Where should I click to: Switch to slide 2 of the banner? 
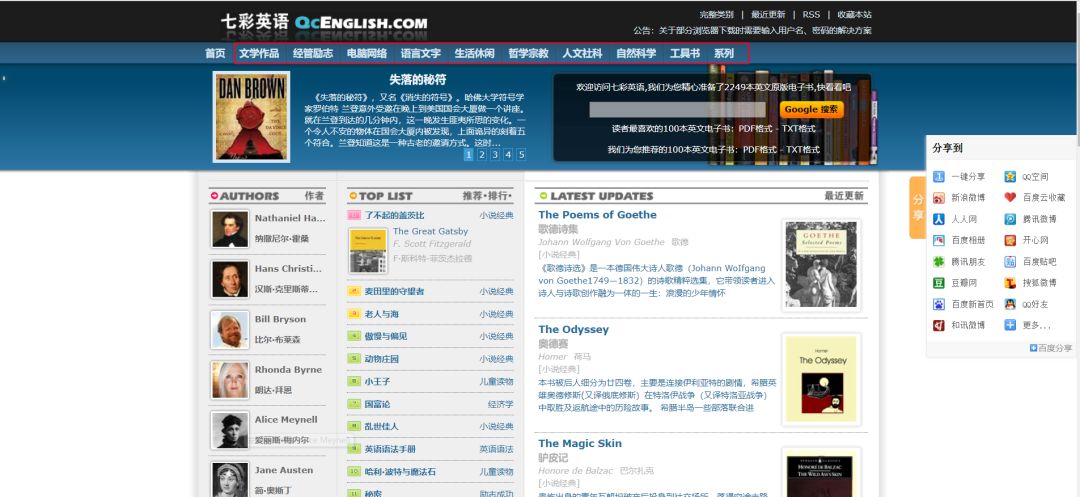482,155
